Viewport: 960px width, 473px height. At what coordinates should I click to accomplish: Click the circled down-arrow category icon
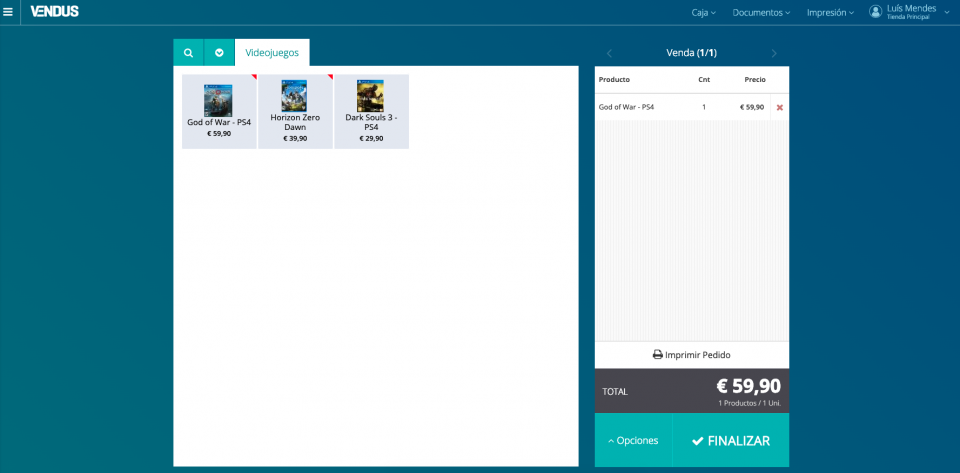[219, 53]
